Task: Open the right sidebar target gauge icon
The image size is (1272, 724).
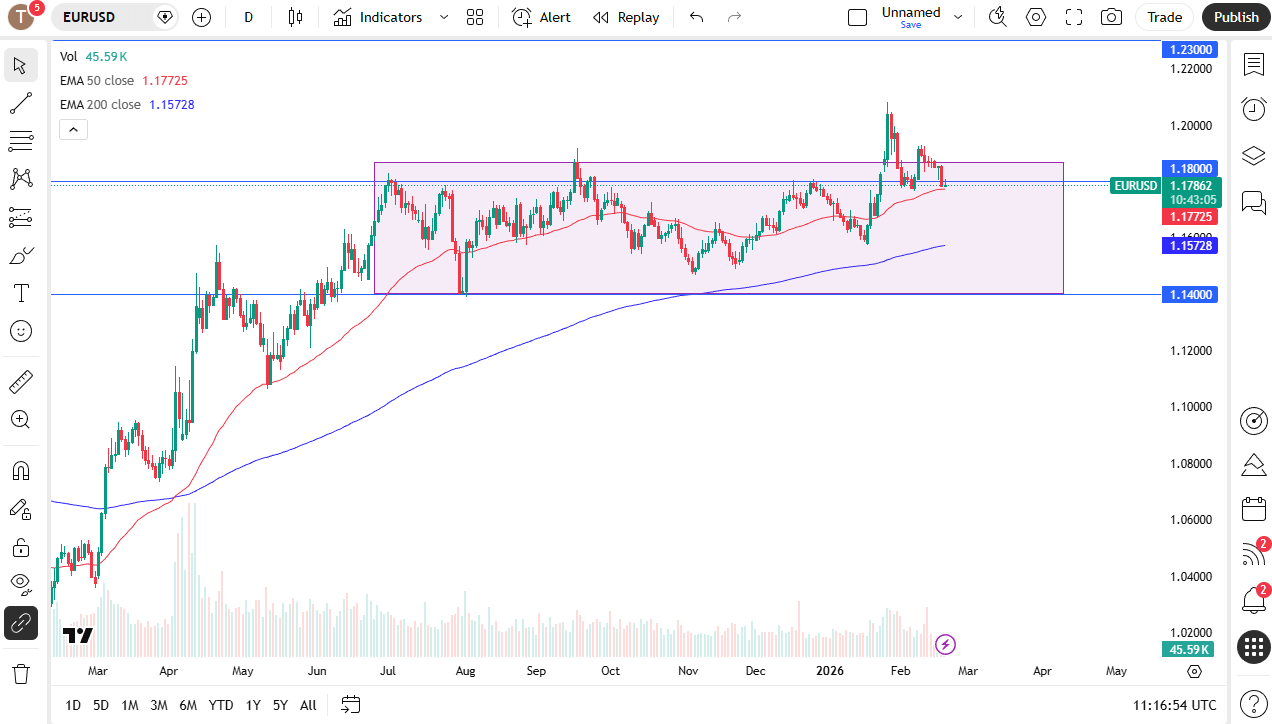Action: coord(1254,421)
